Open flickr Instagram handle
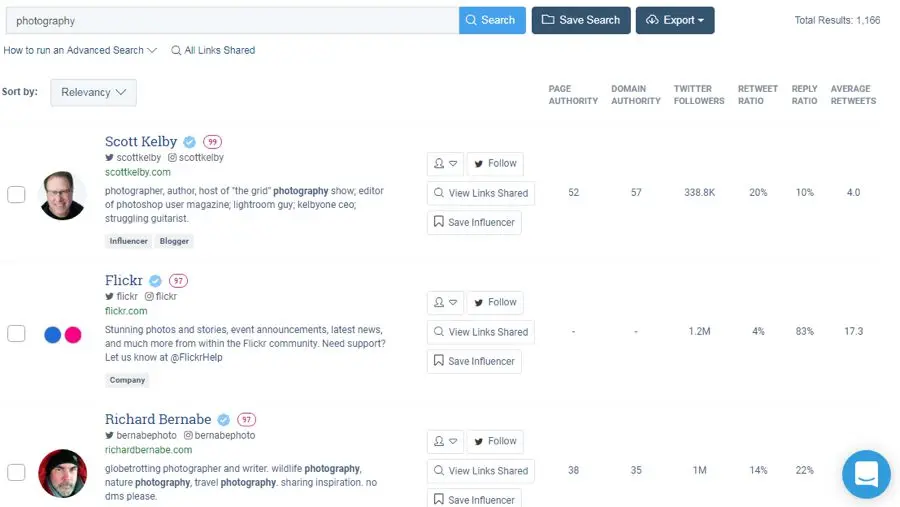The image size is (900, 507). tap(161, 296)
